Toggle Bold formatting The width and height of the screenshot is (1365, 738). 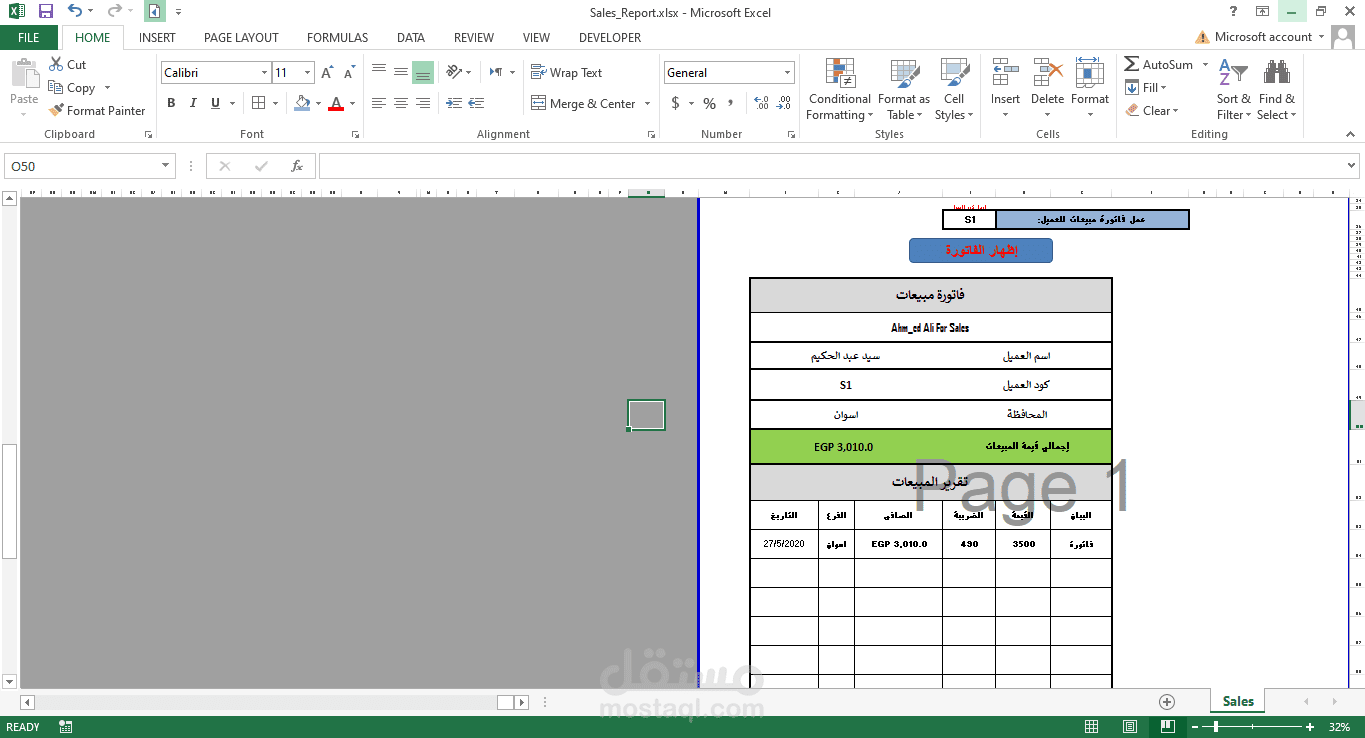click(x=171, y=103)
